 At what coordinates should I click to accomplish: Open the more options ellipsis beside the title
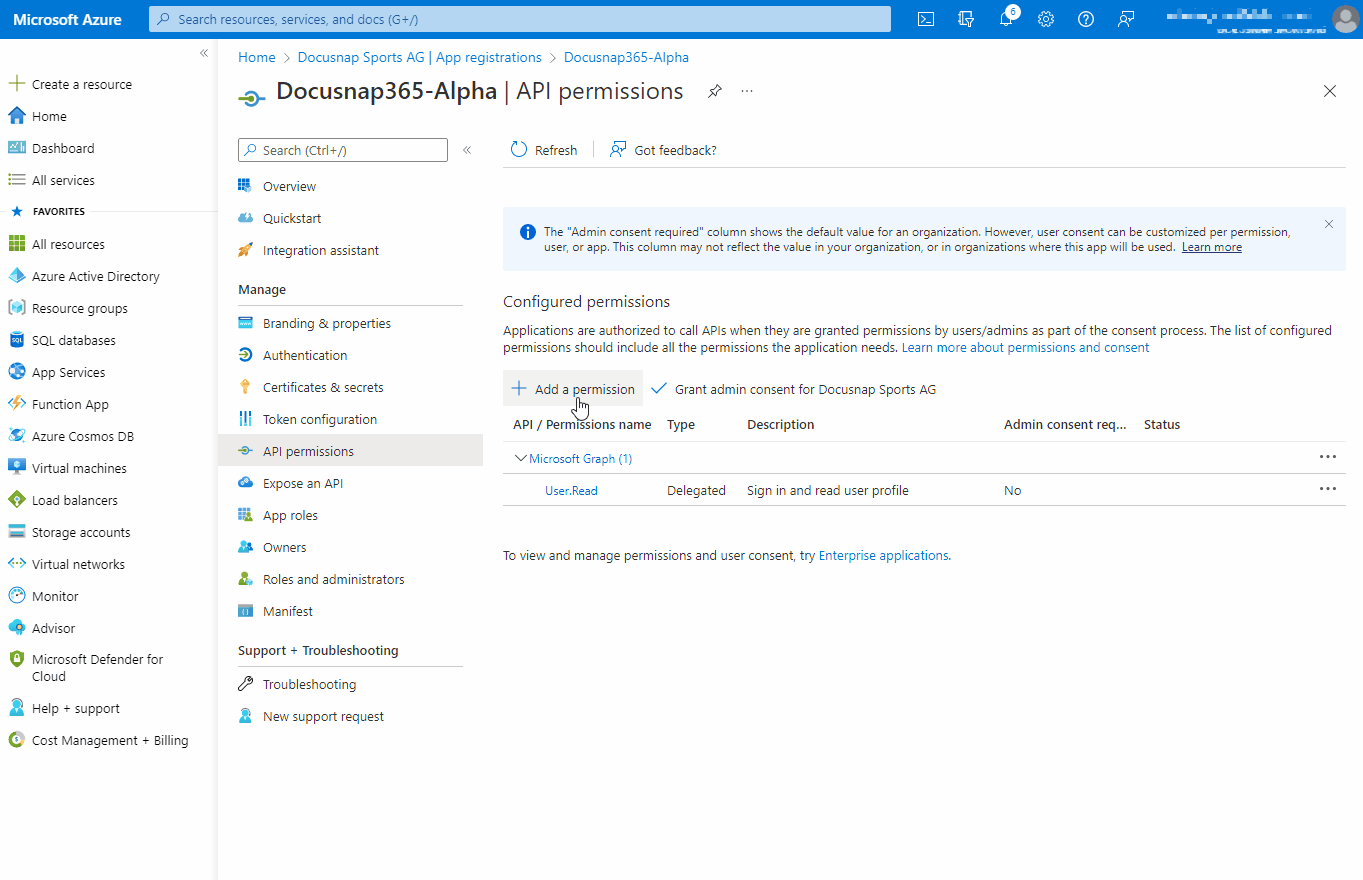tap(746, 91)
